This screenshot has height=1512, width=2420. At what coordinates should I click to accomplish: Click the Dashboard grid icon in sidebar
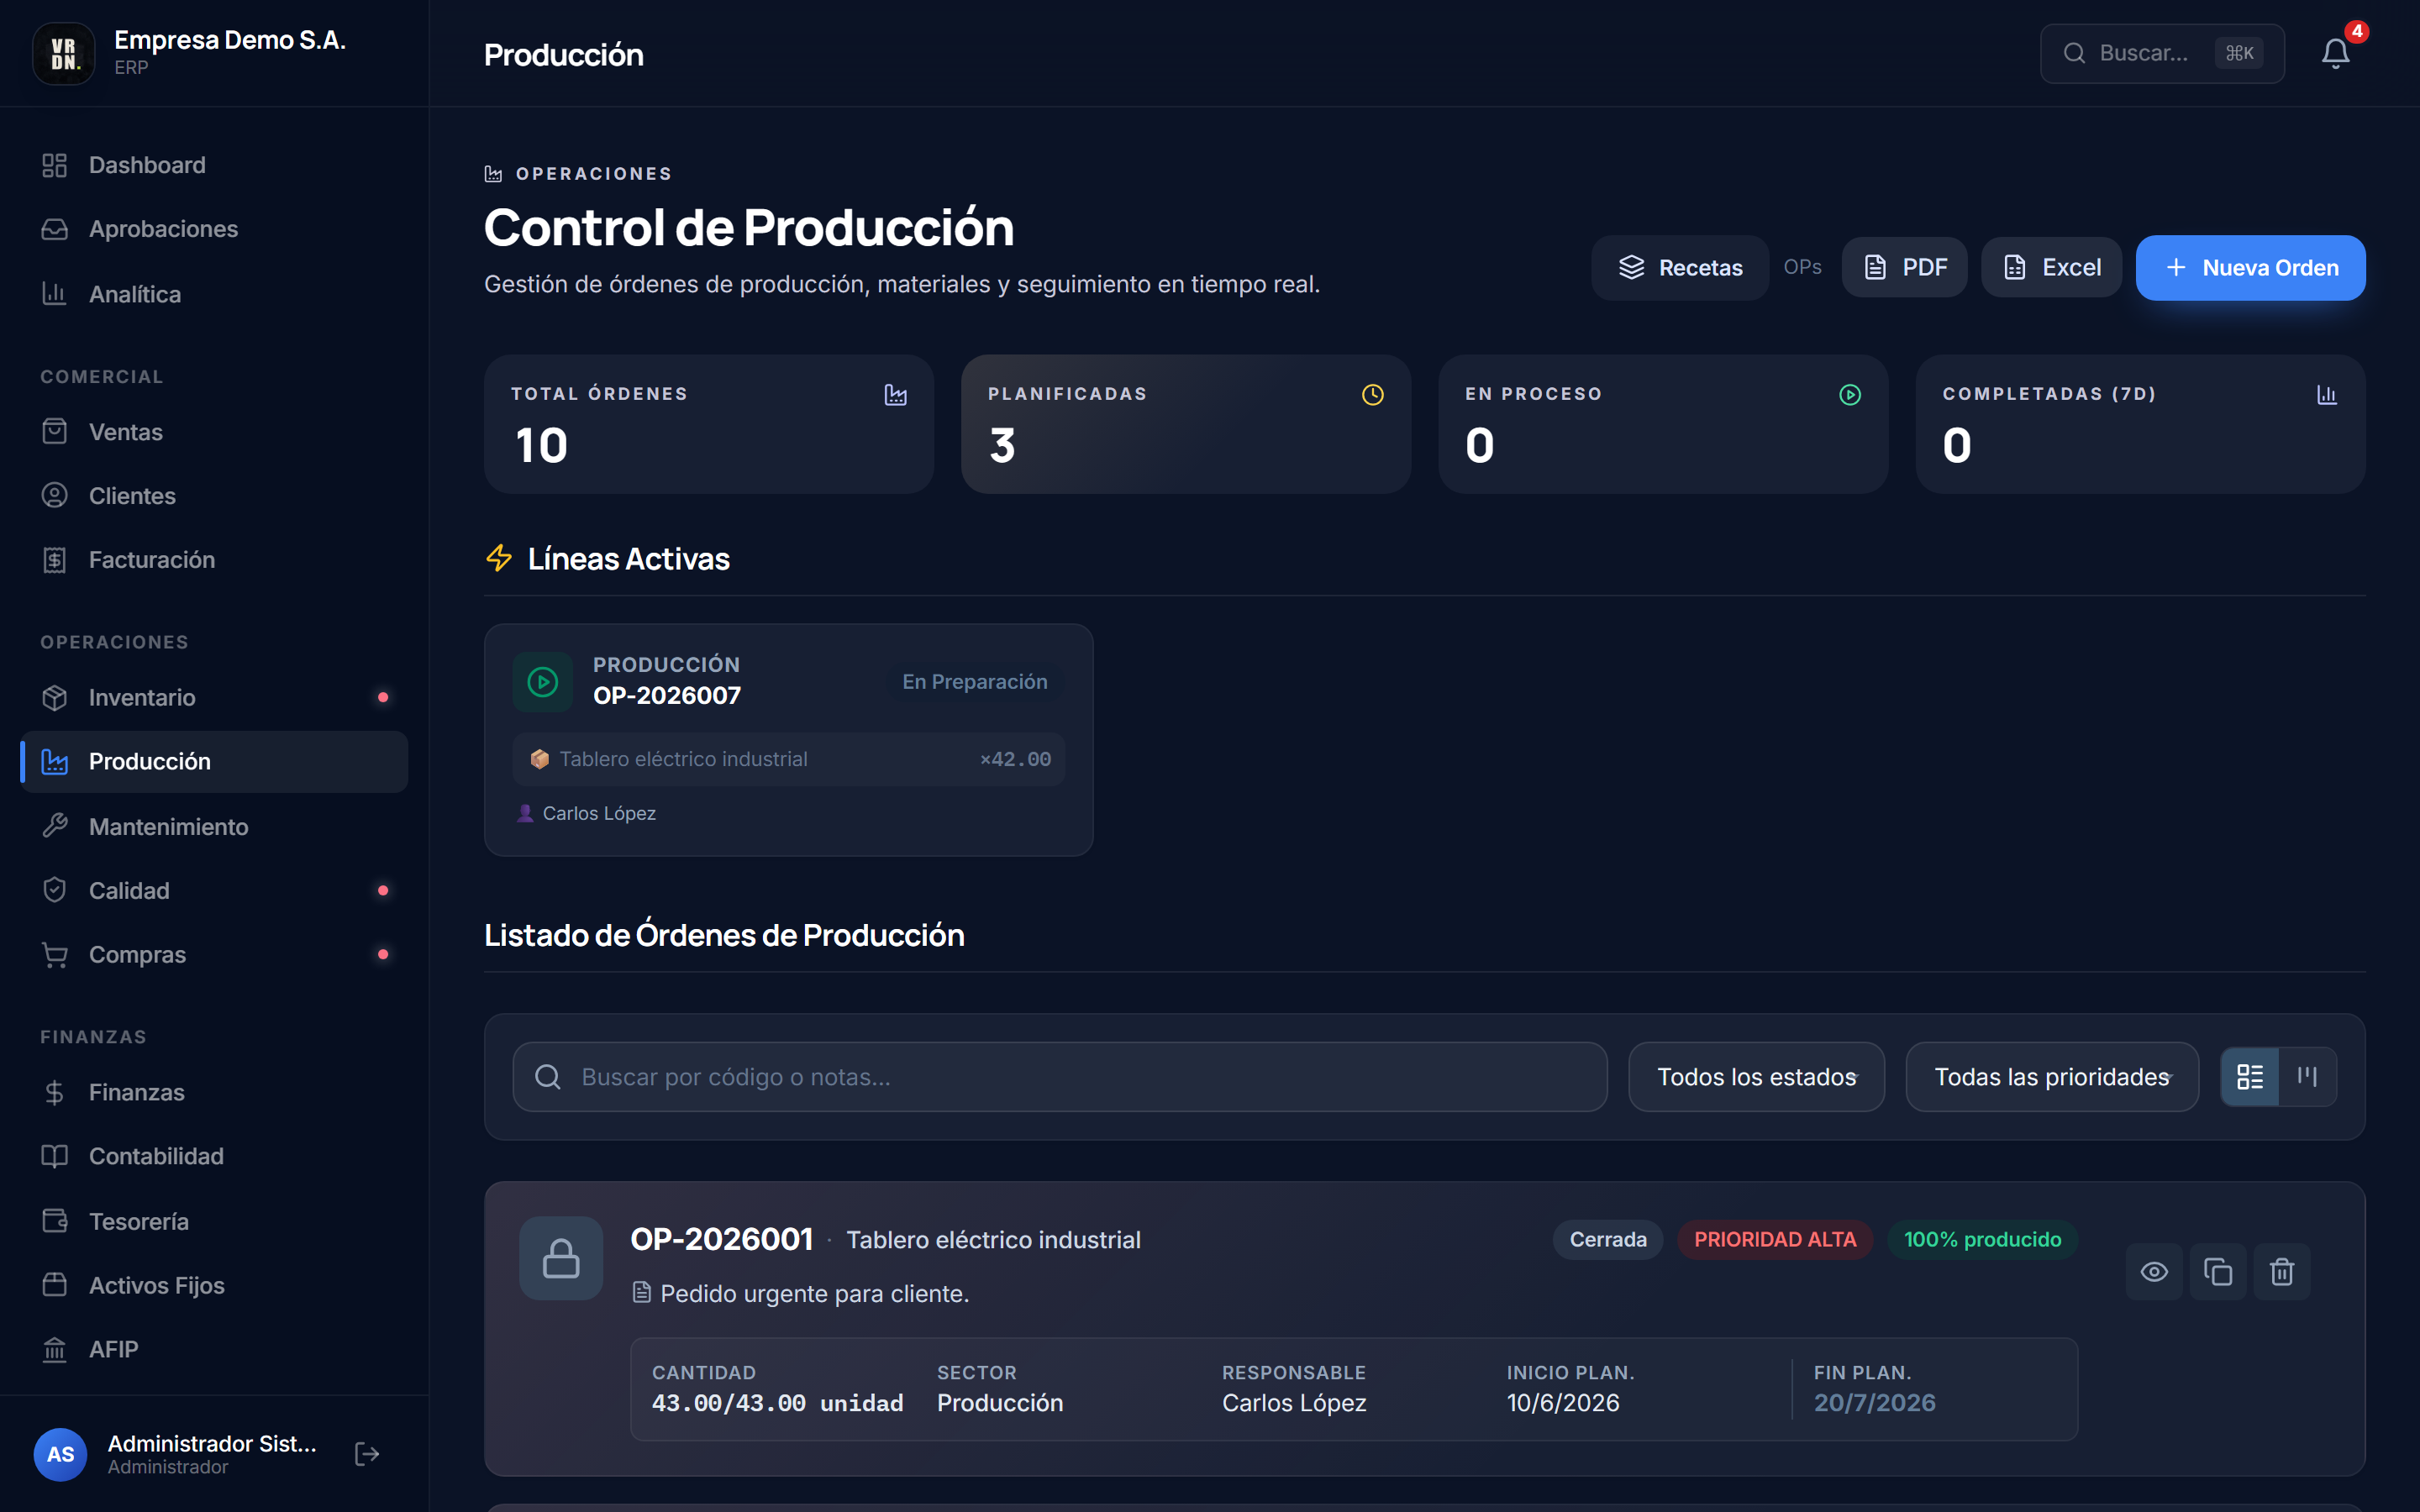[55, 165]
